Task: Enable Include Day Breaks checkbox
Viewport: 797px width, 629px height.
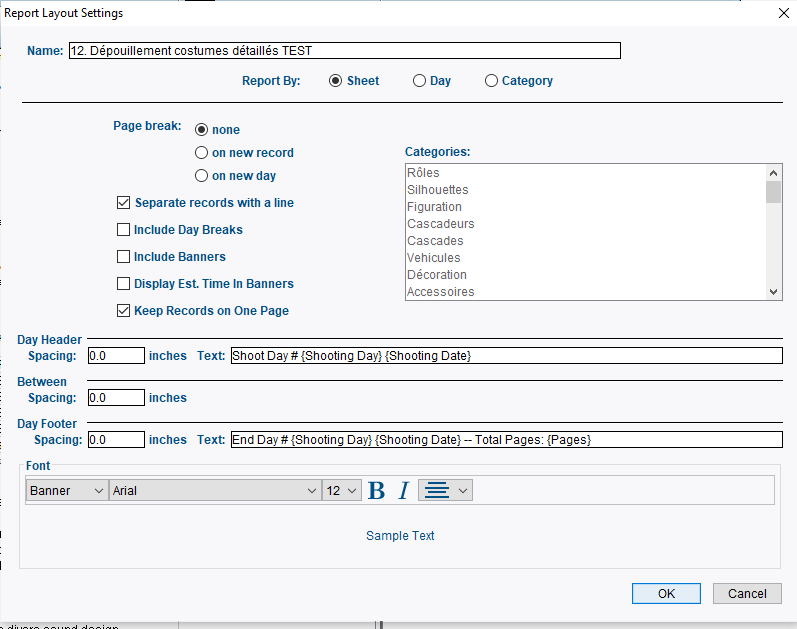Action: coord(124,230)
